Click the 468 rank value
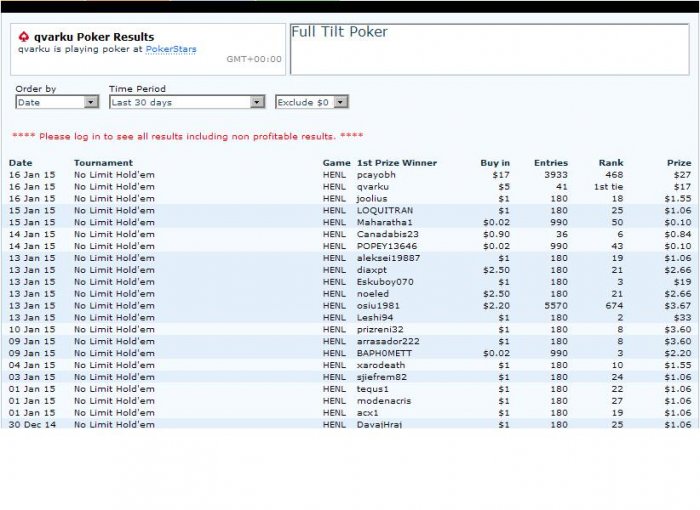This screenshot has height=510, width=700. [x=614, y=175]
